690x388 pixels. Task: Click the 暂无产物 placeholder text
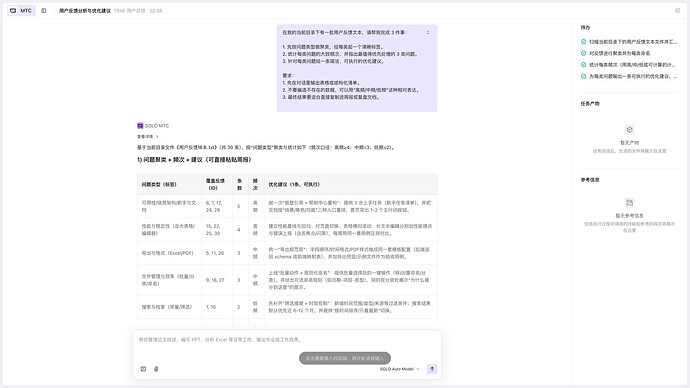[629, 143]
